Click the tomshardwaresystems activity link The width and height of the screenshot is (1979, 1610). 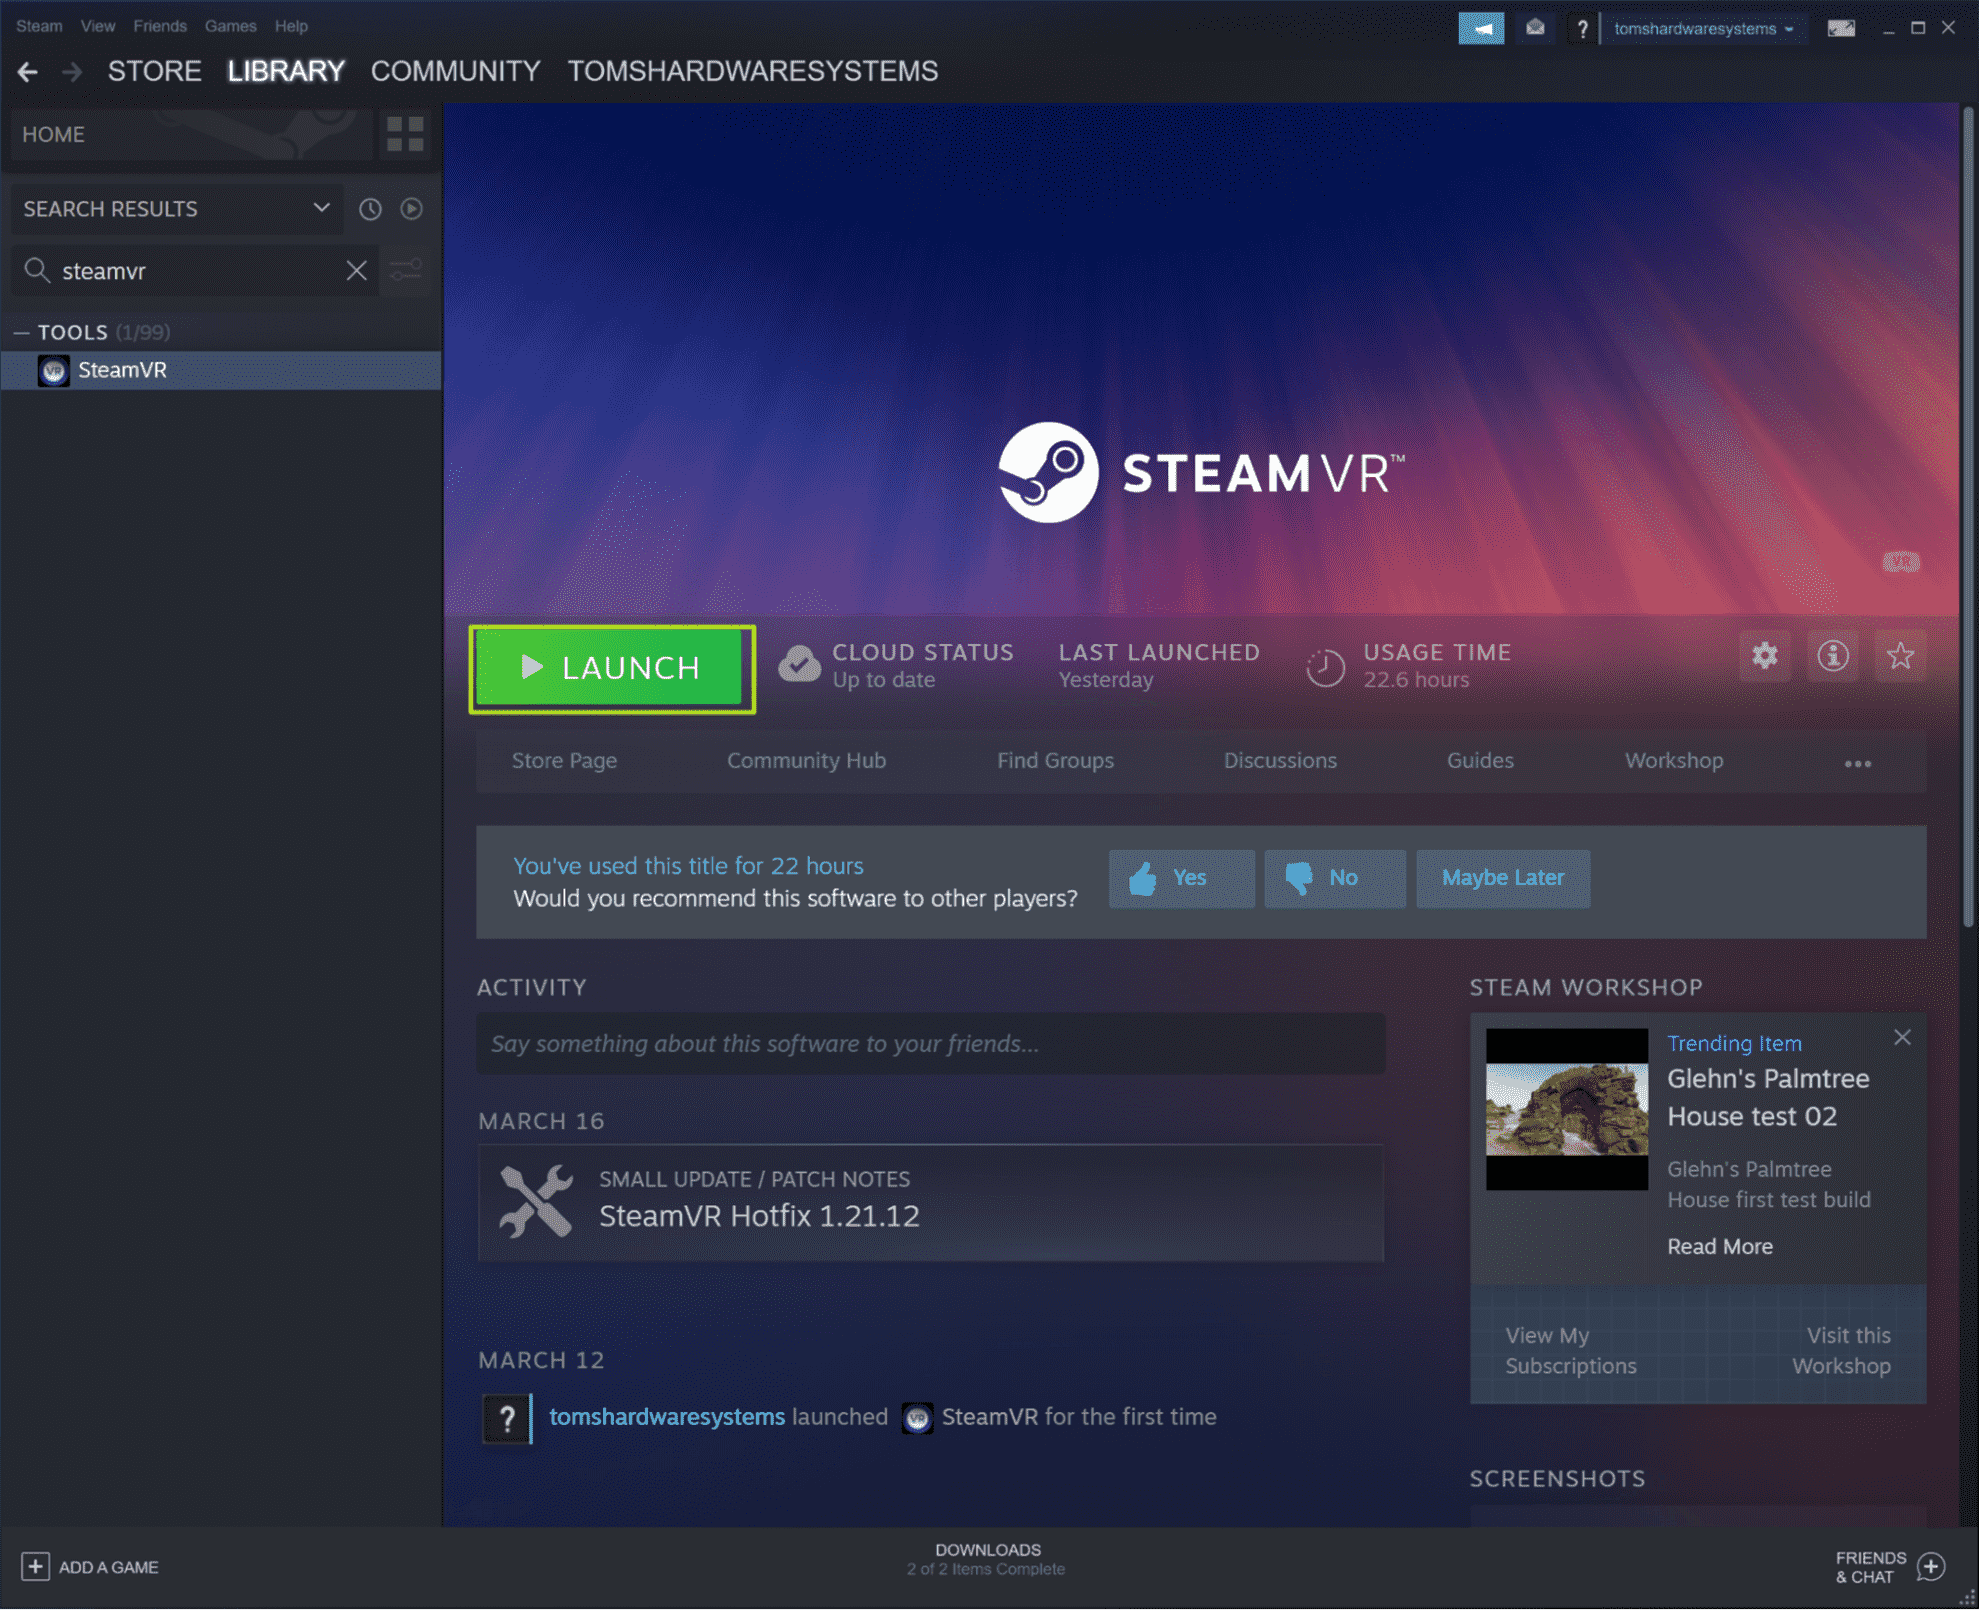(667, 1418)
